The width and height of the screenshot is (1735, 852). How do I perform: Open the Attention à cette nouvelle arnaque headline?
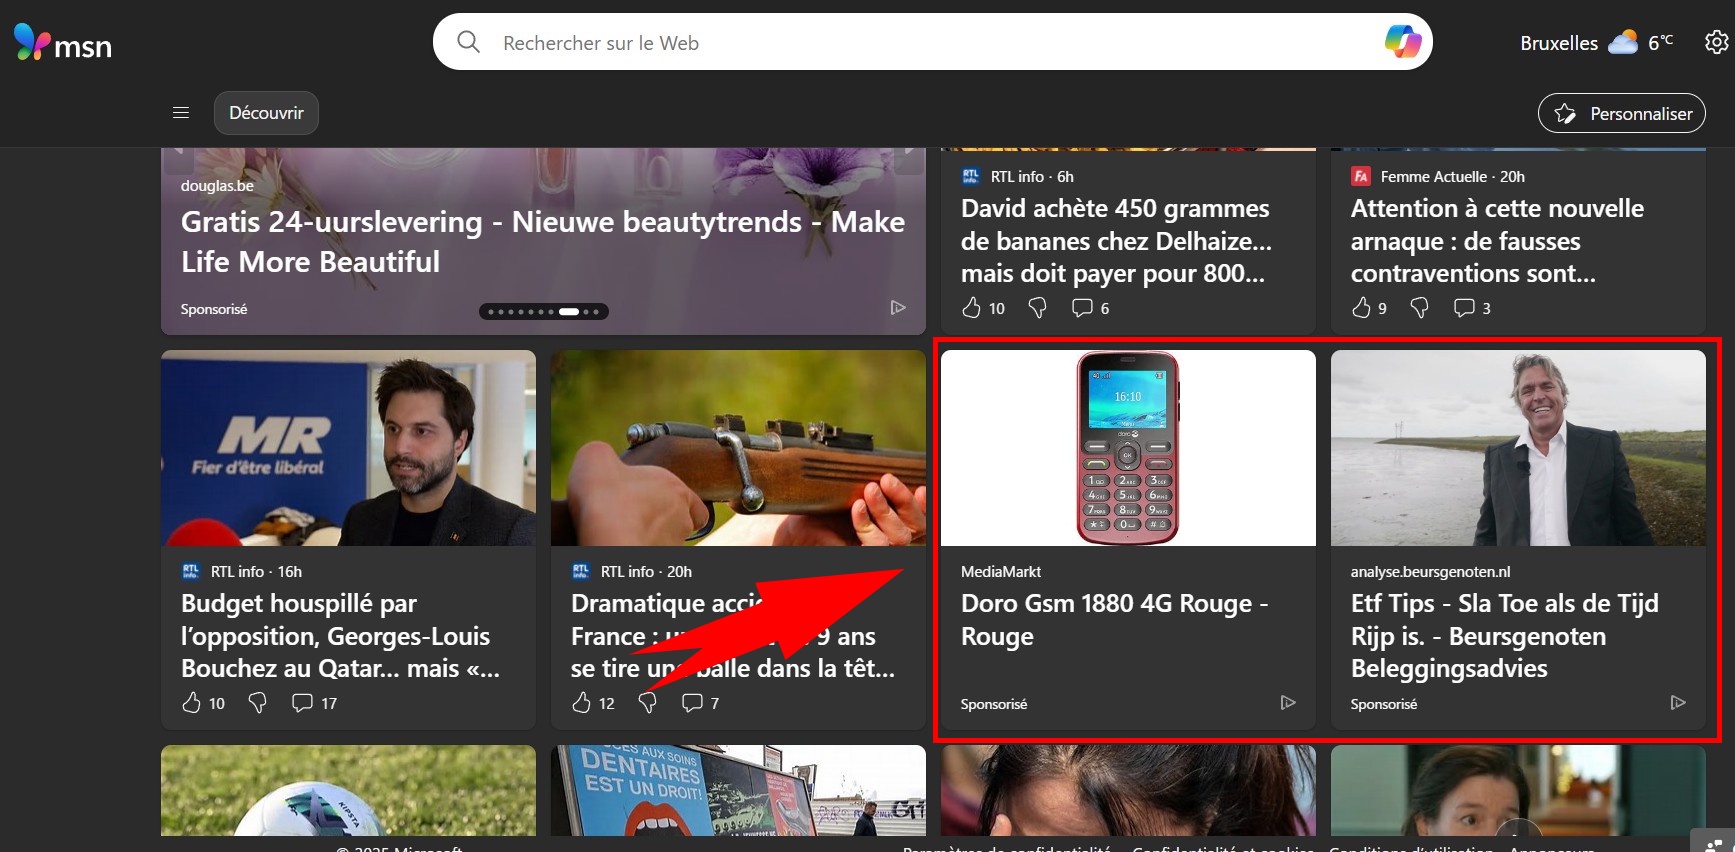tap(1497, 241)
